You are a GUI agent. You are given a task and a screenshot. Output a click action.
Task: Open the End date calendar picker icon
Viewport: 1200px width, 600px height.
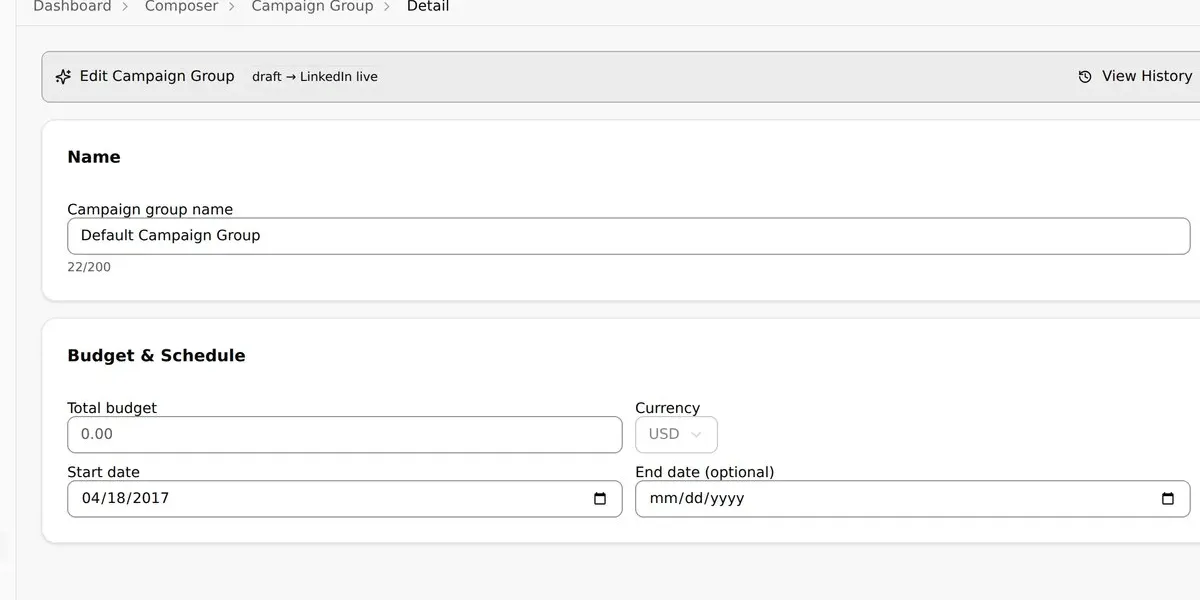coord(1168,498)
